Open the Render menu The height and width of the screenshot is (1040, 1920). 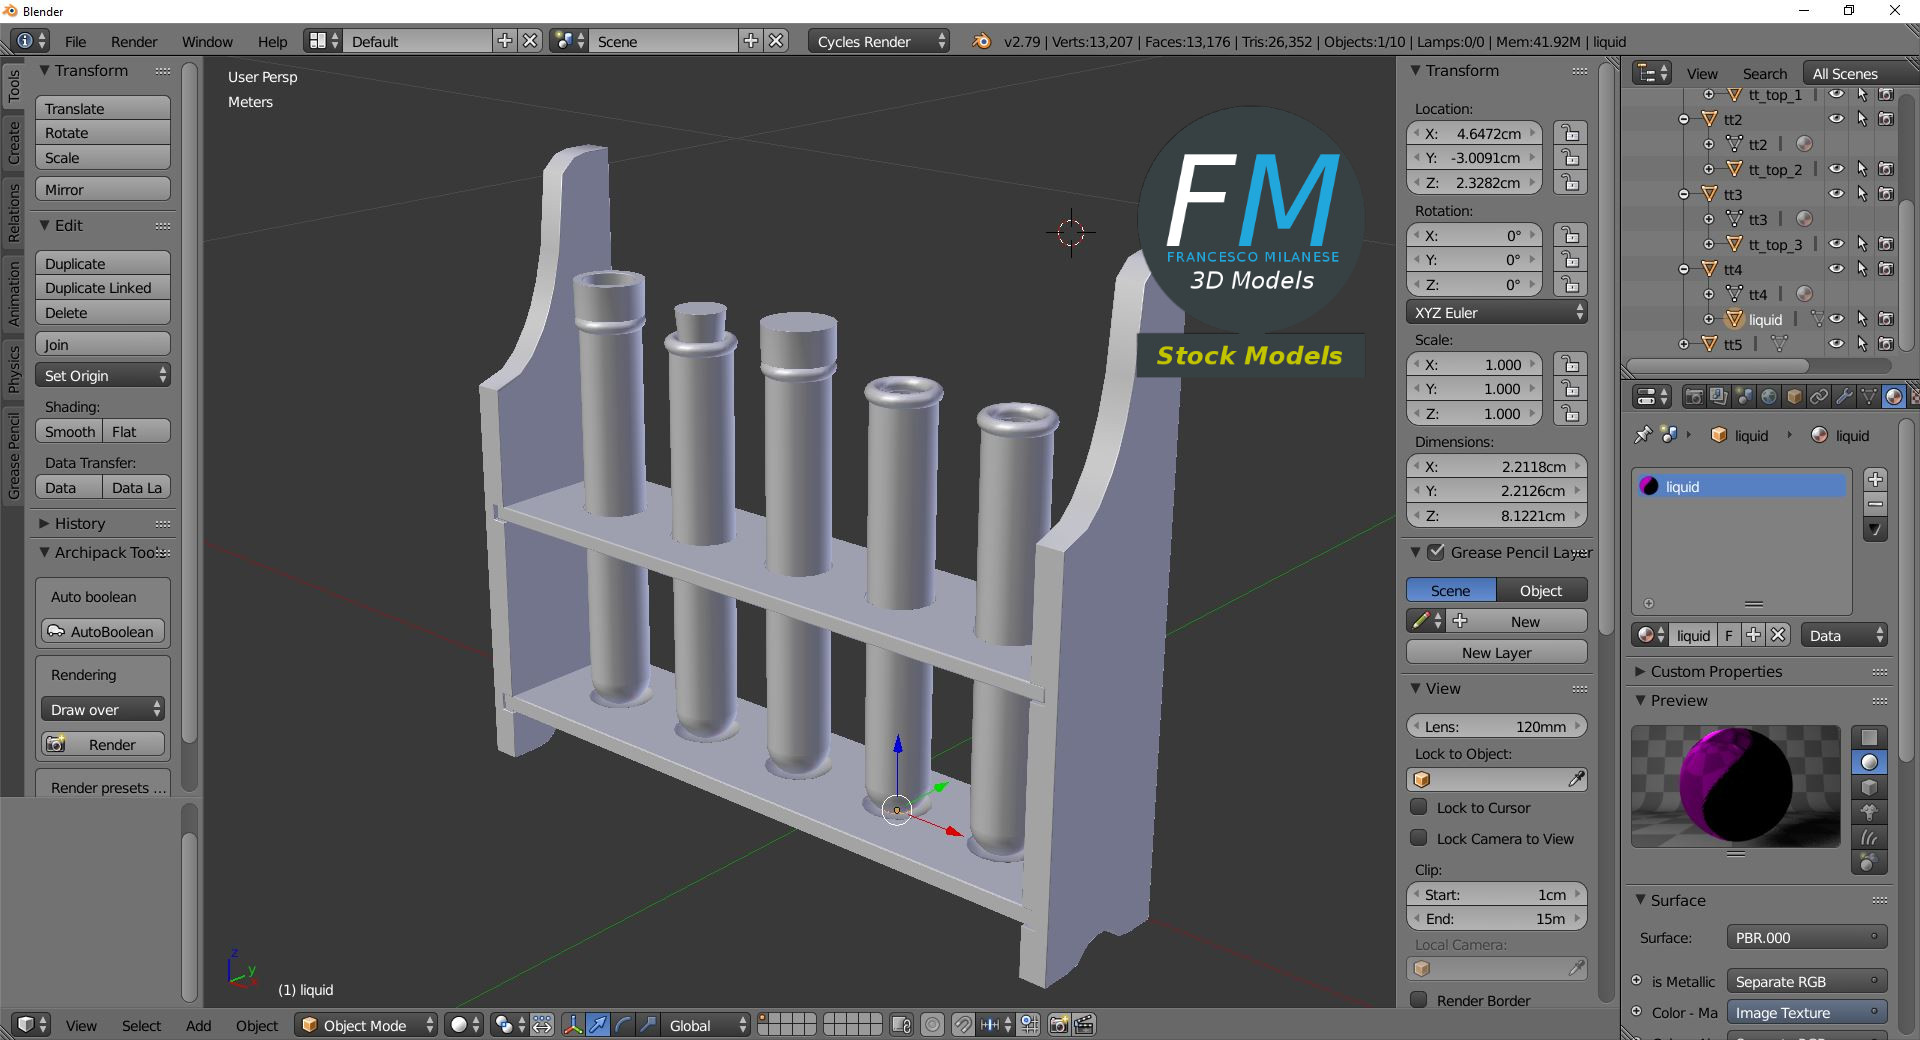[133, 41]
